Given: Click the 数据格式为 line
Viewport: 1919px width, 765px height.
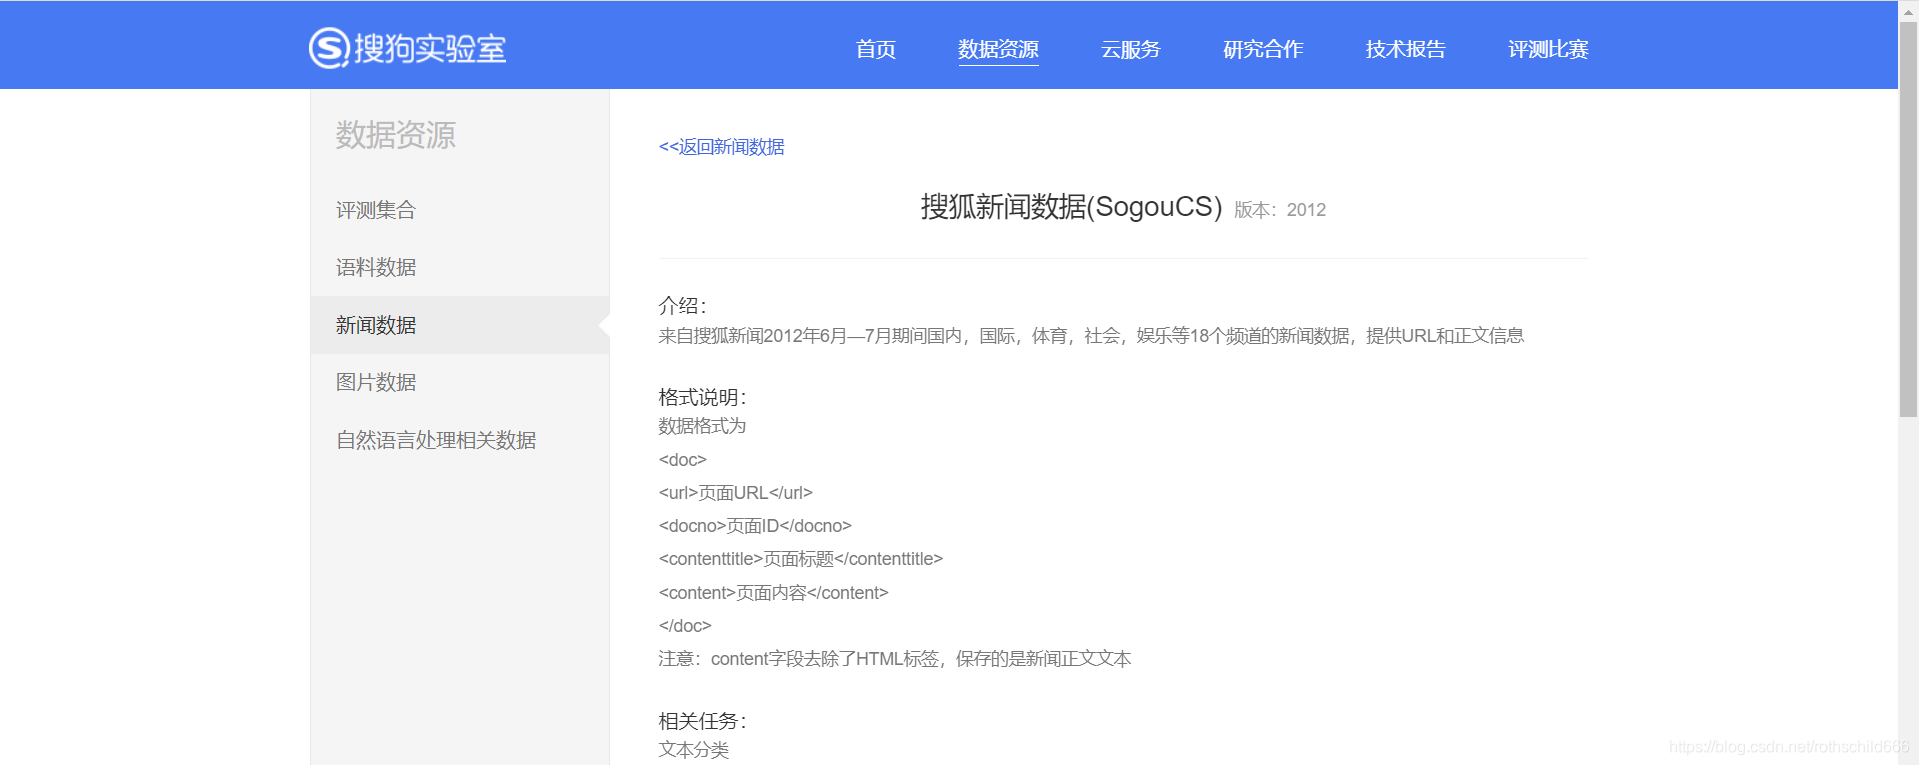Looking at the screenshot, I should click(702, 426).
